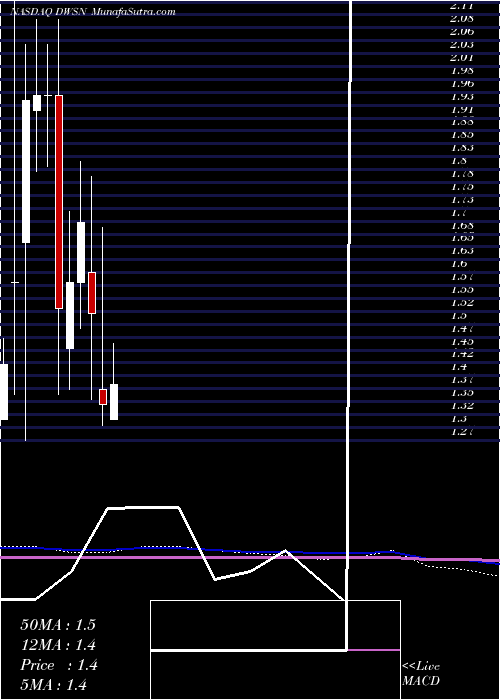Select the 2.01 price axis label

[462, 58]
